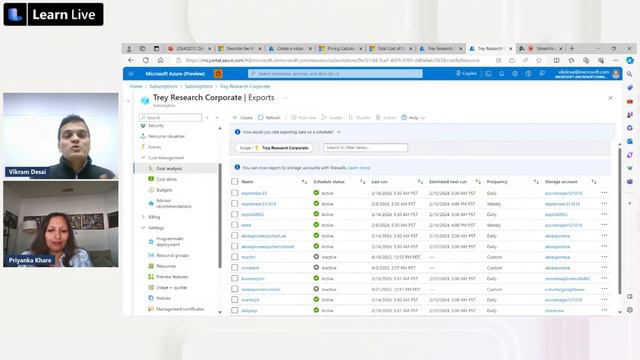Screen dimensions: 640x360
Task: Launch Cloud Shell from the Azure header
Action: 488,74
